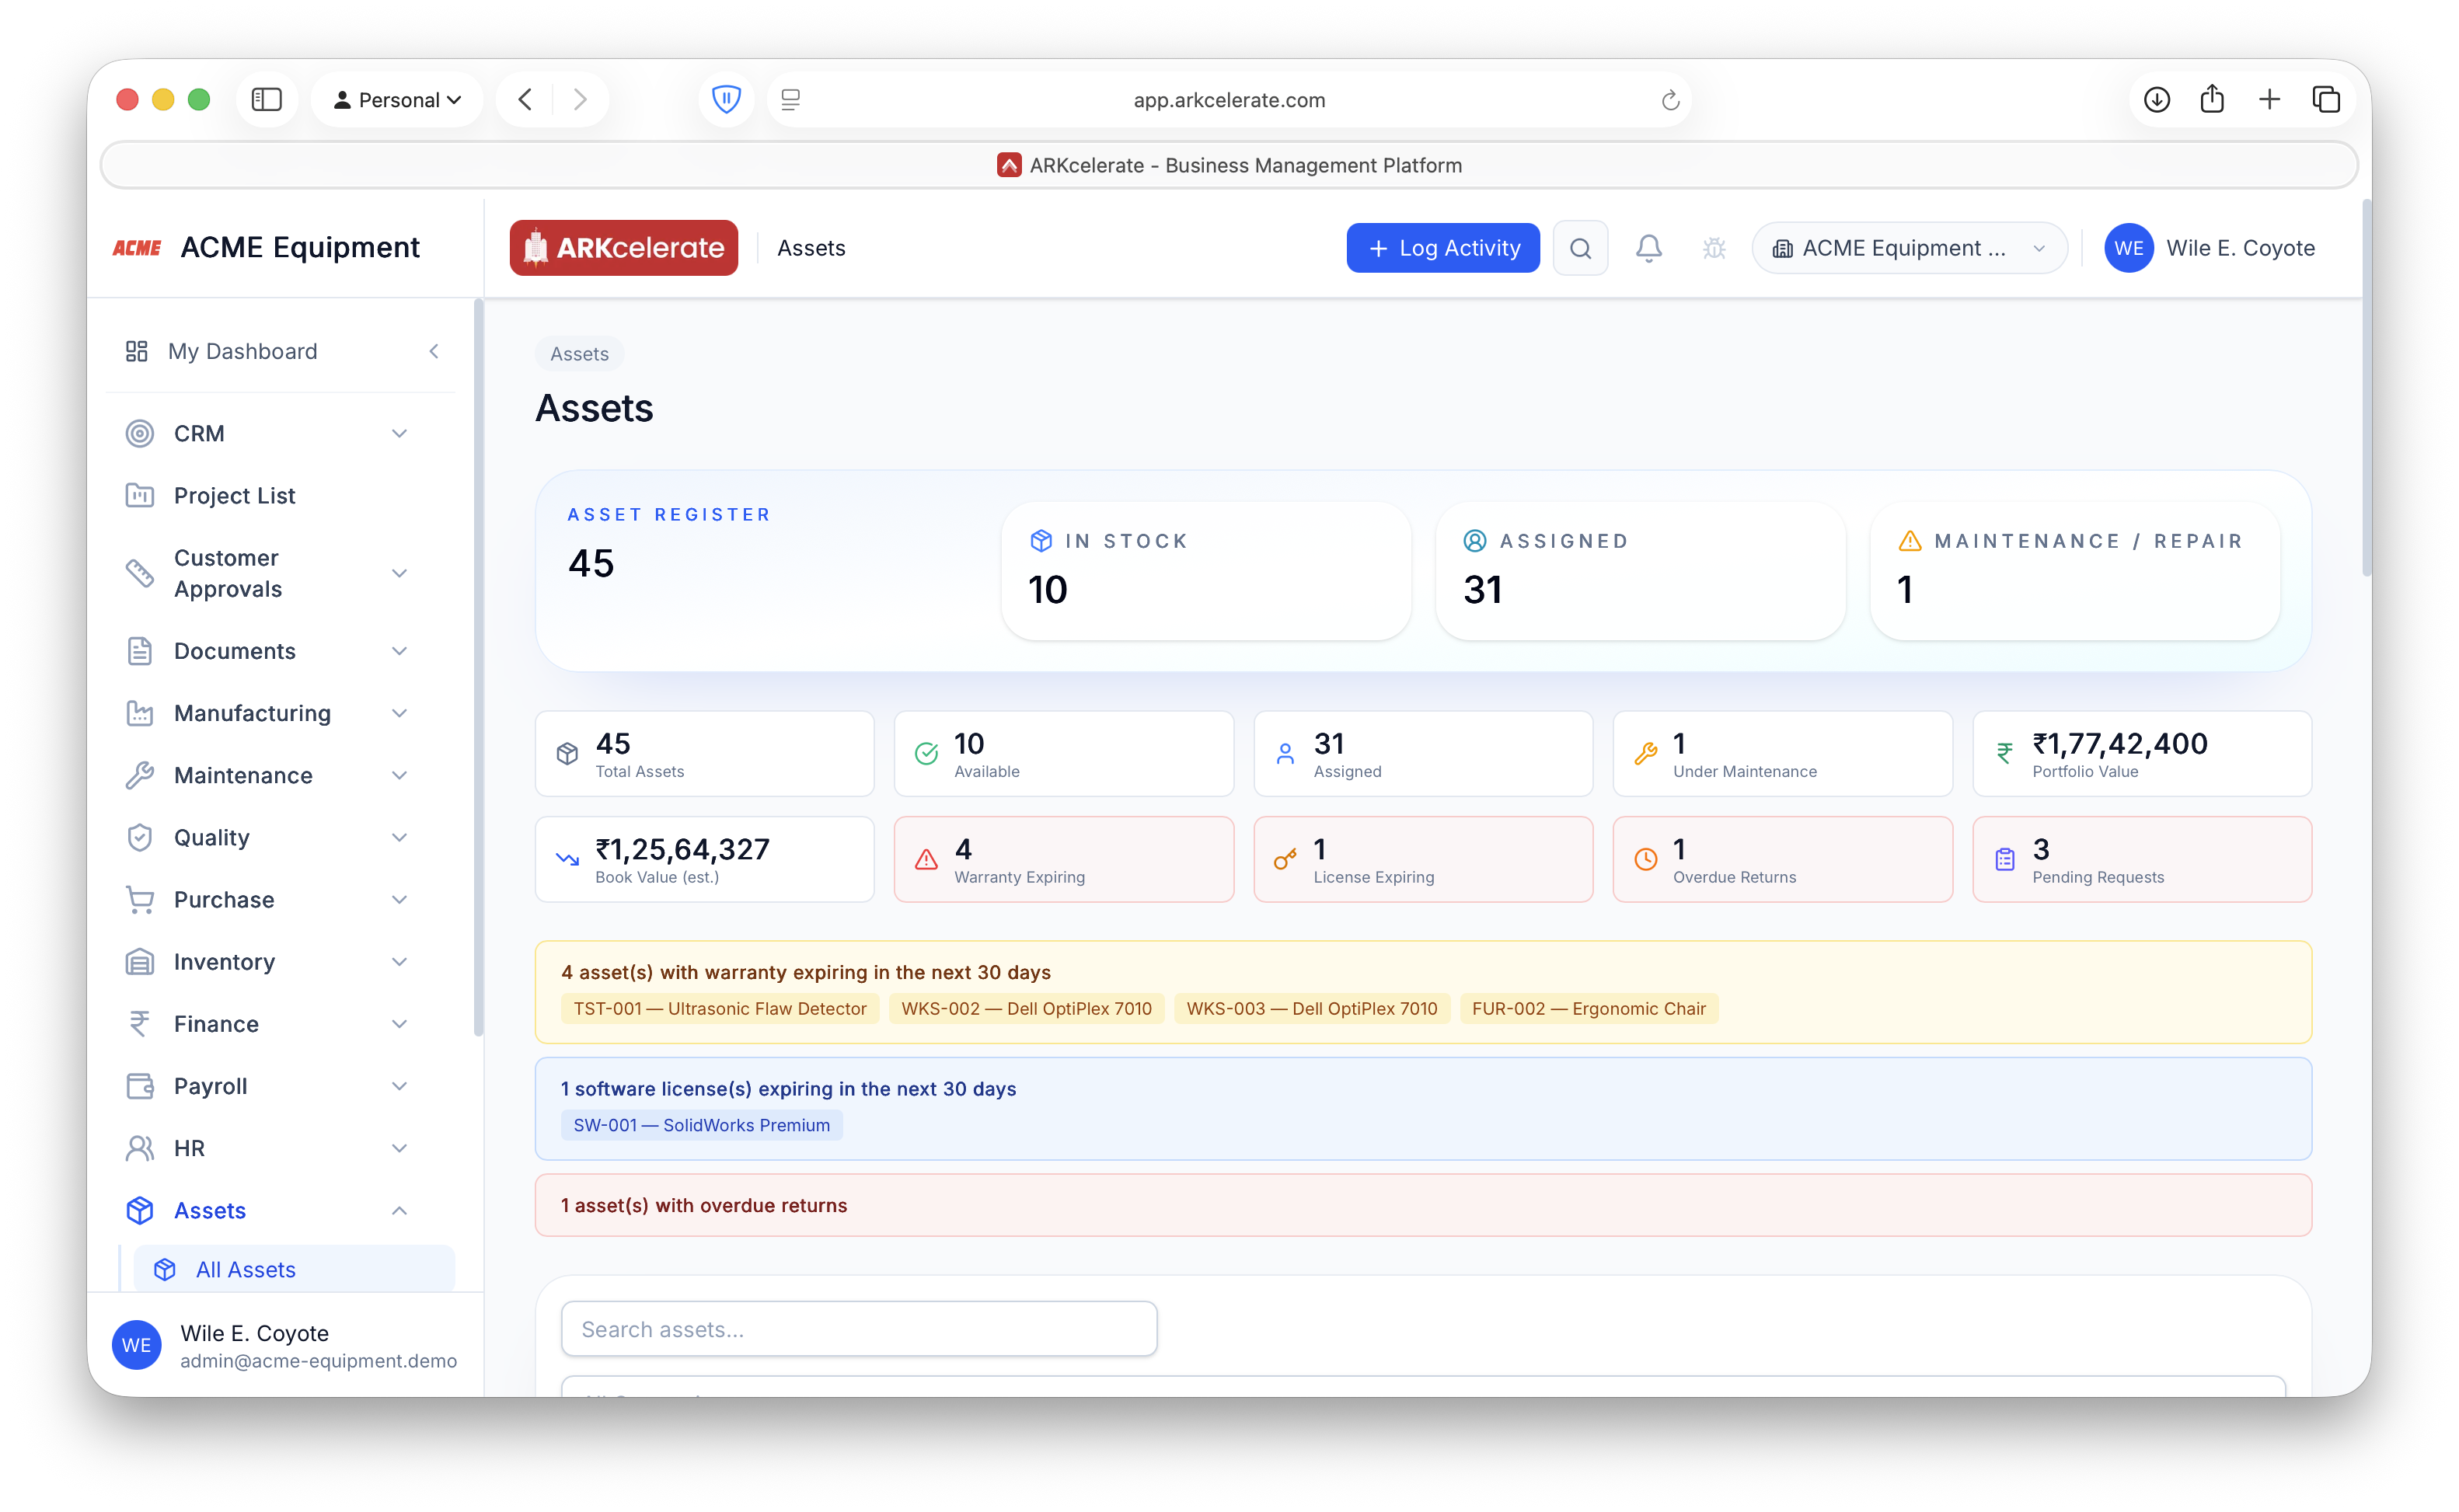The width and height of the screenshot is (2459, 1512).
Task: Click the Search assets input field
Action: [x=859, y=1329]
